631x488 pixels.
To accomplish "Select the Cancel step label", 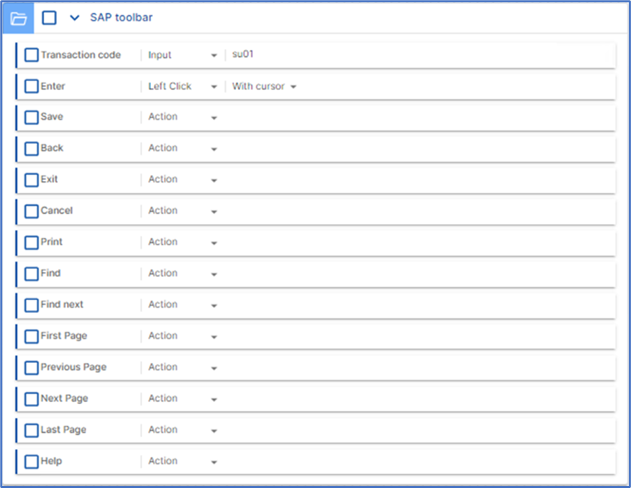I will pos(57,211).
